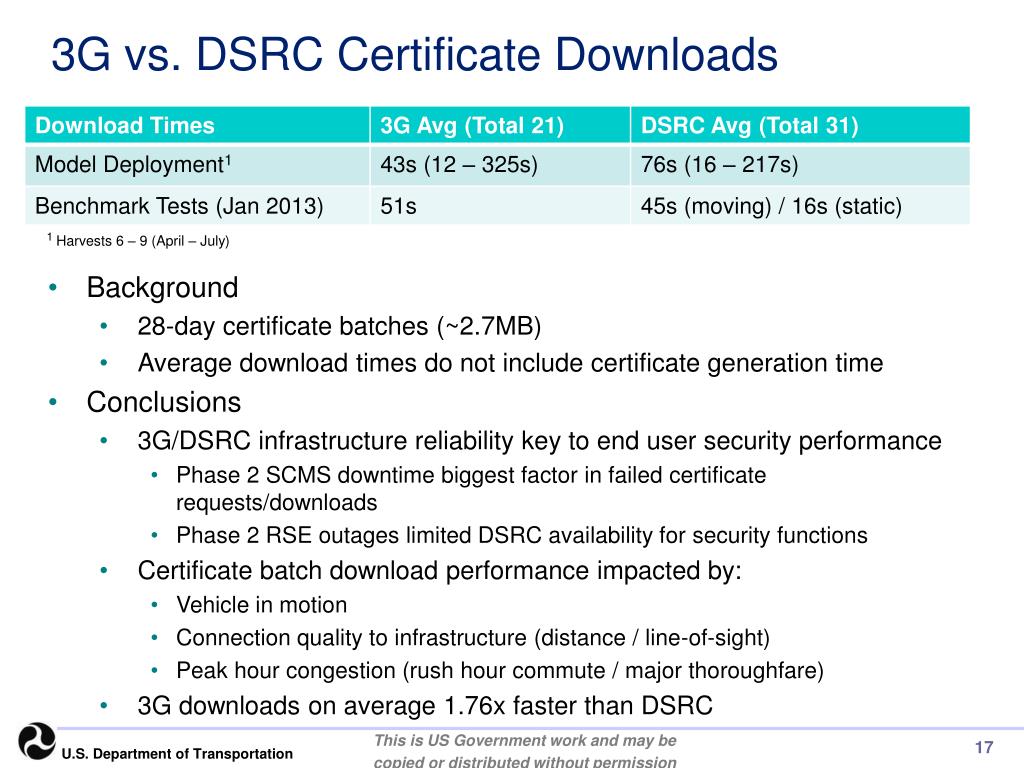The image size is (1024, 768).
Task: Click the 'Vehicle in motion' bullet
Action: [x=261, y=605]
